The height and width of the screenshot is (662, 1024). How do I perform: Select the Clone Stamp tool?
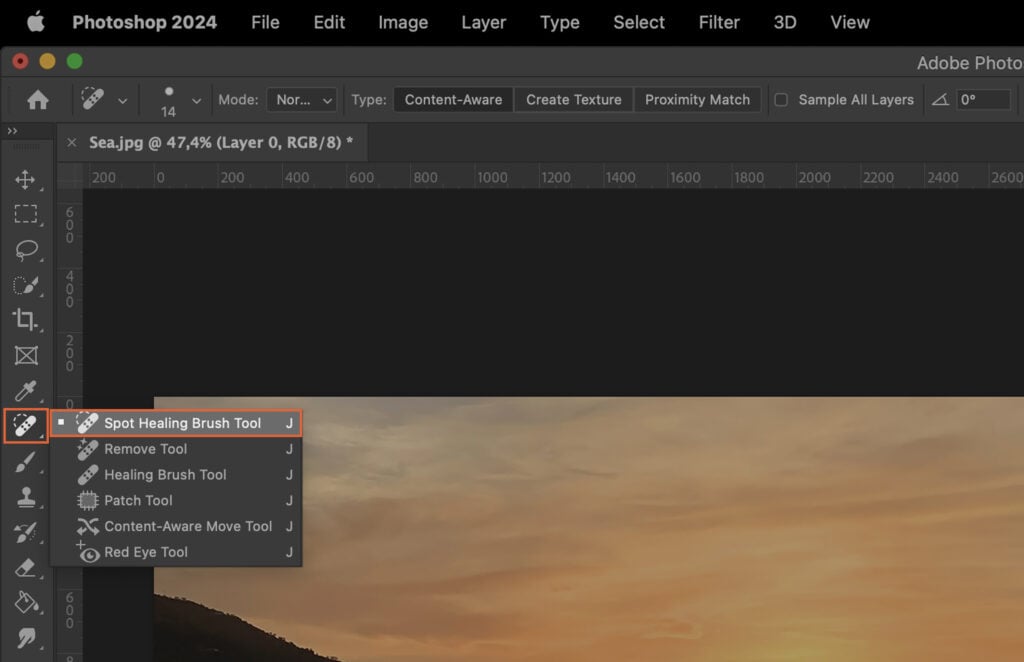[x=27, y=496]
